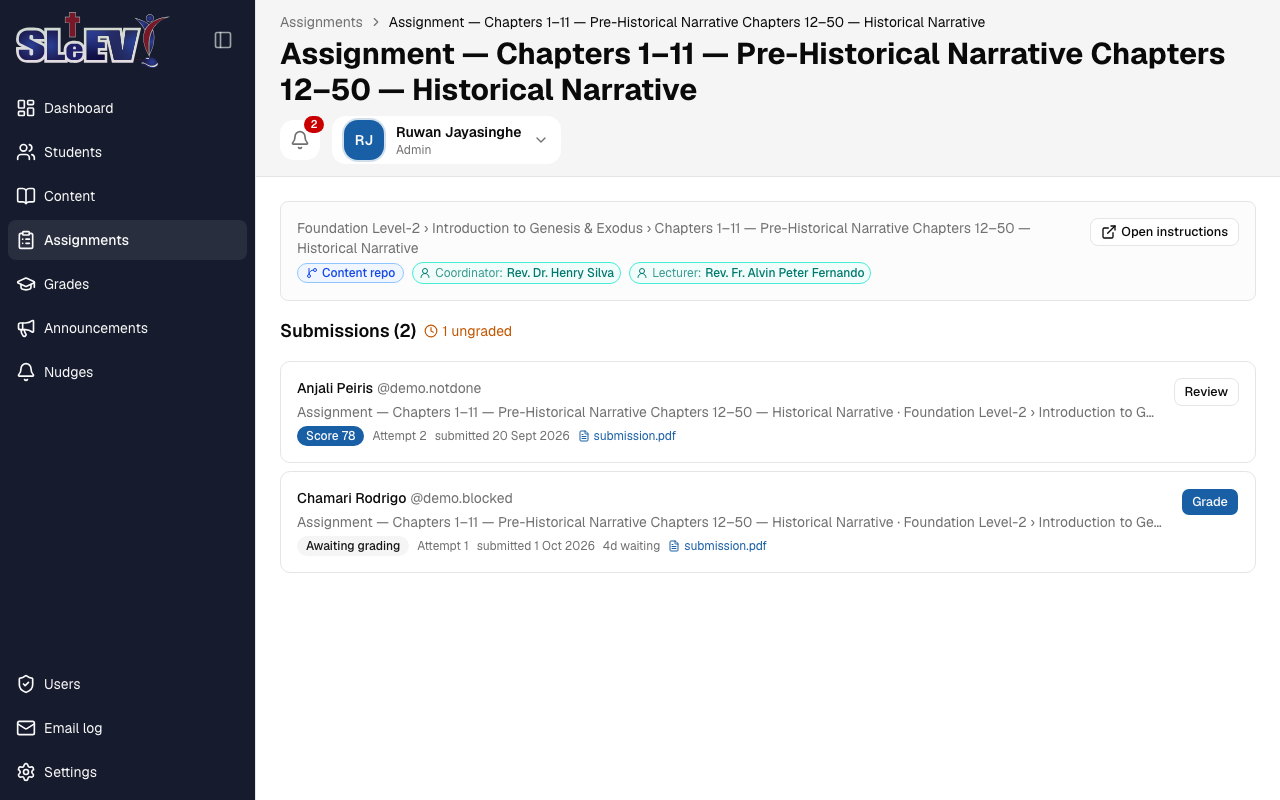Click the Open instructions button
This screenshot has height=800, width=1280.
click(1164, 232)
